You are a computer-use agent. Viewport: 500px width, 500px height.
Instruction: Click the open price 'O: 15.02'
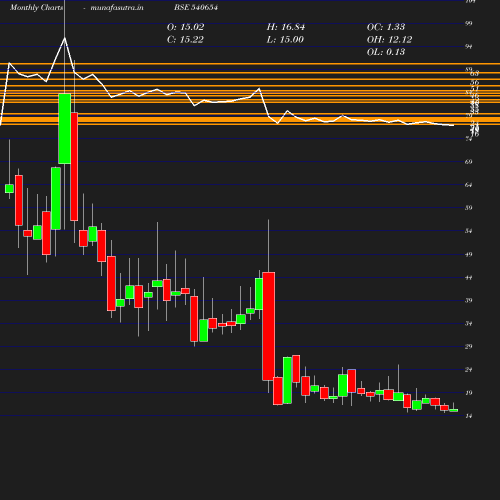click(x=185, y=27)
